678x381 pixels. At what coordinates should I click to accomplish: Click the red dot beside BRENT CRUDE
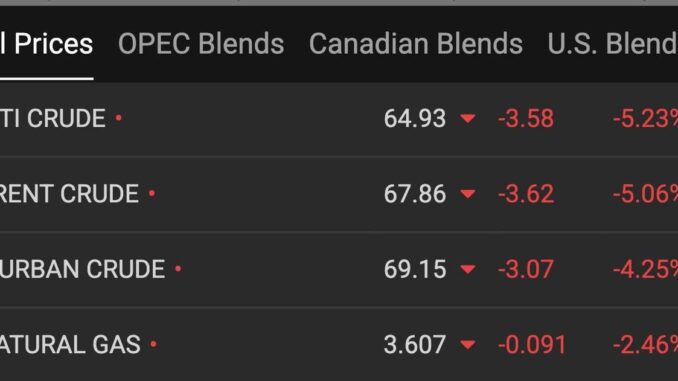[x=152, y=193]
